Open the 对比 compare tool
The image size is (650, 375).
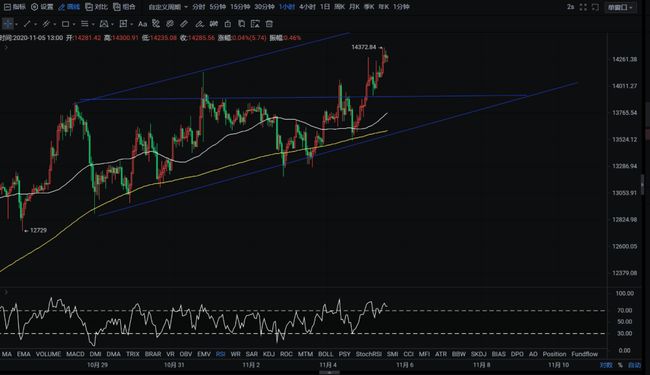pyautogui.click(x=96, y=7)
